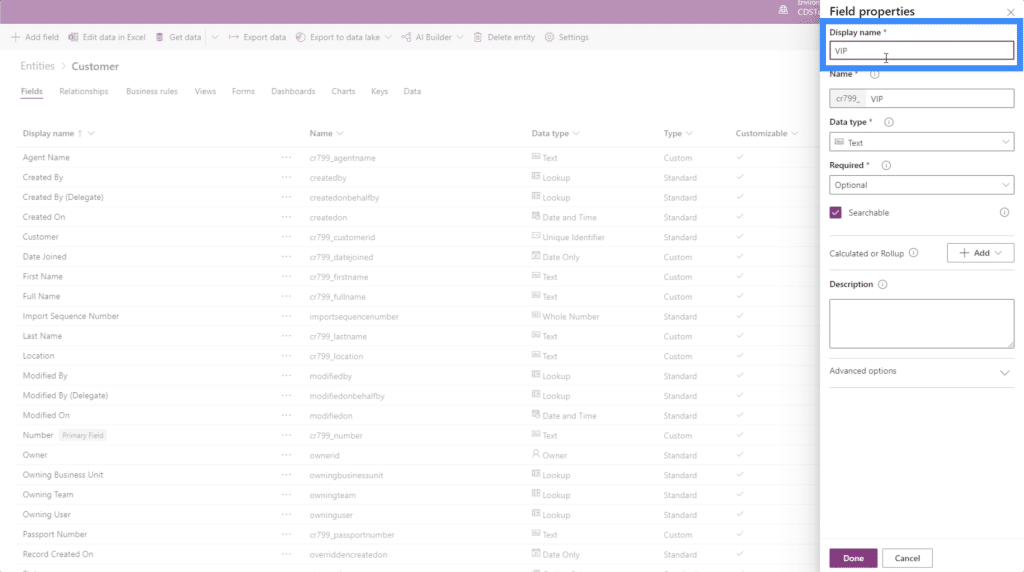Open more options for Location row

pyautogui.click(x=286, y=356)
